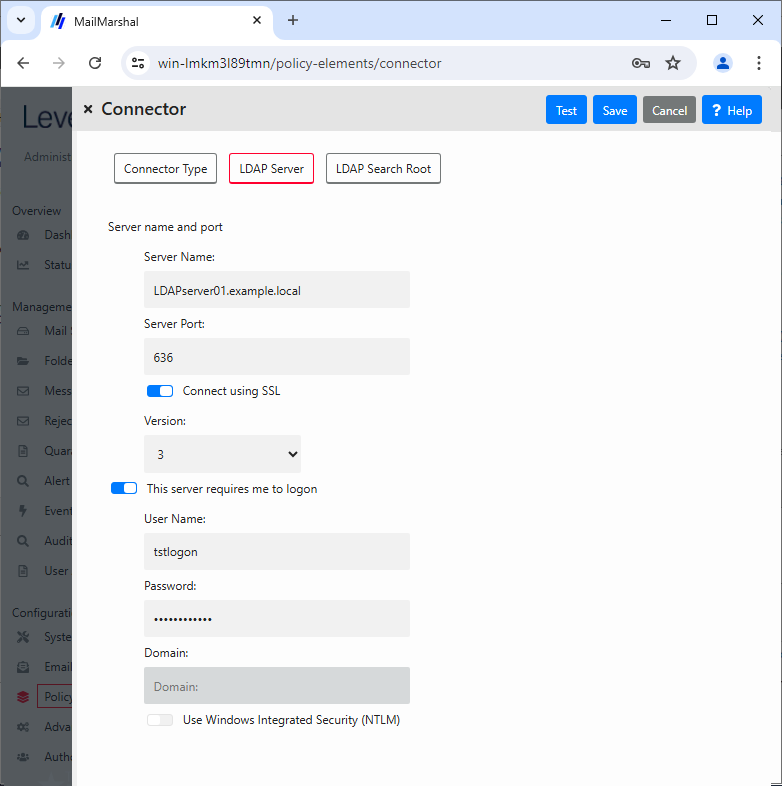Save the connector settings
This screenshot has height=786, width=782.
pos(615,110)
